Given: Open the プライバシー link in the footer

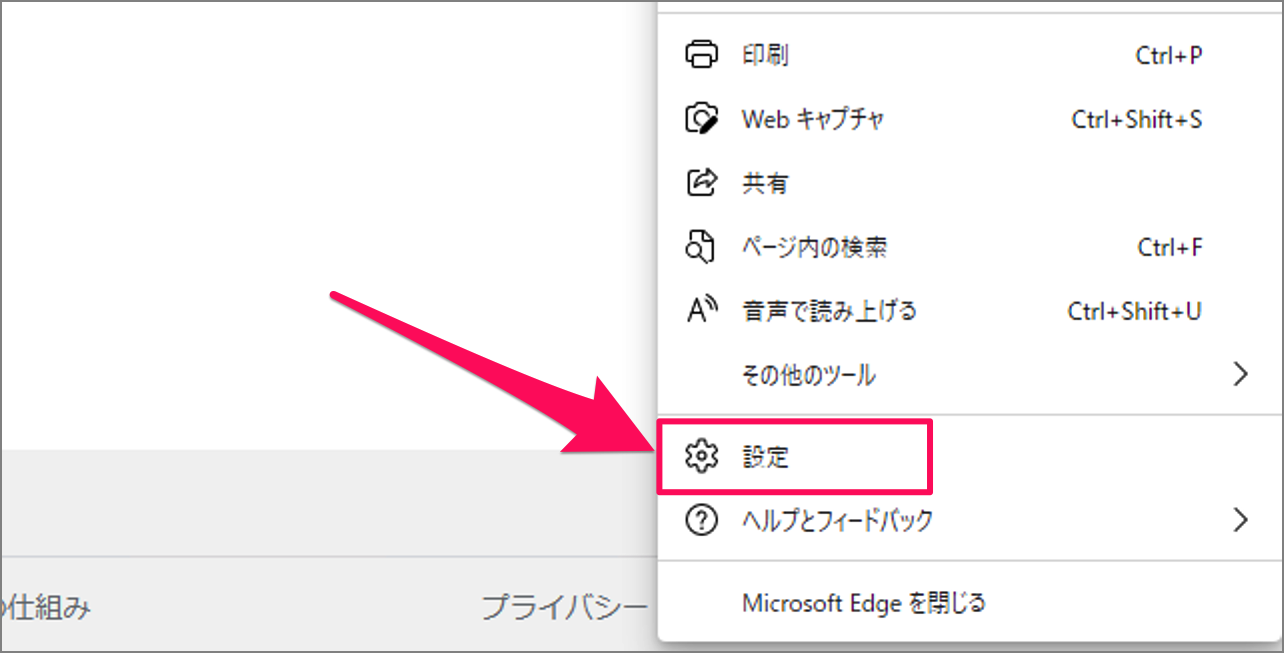Looking at the screenshot, I should tap(565, 607).
